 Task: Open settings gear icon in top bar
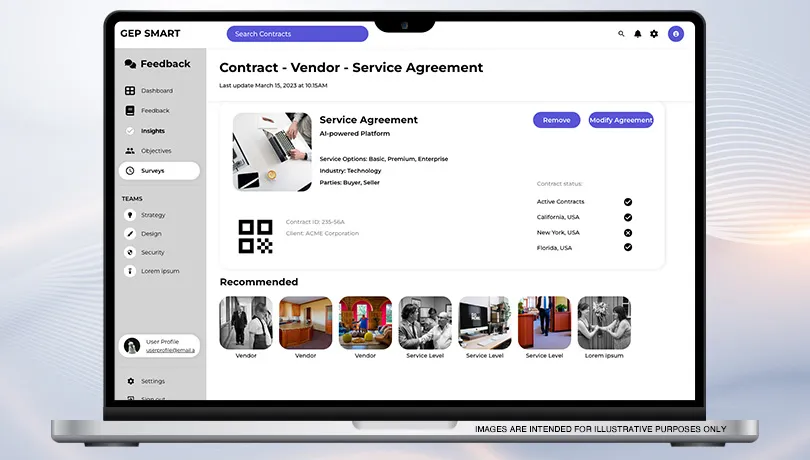tap(654, 34)
